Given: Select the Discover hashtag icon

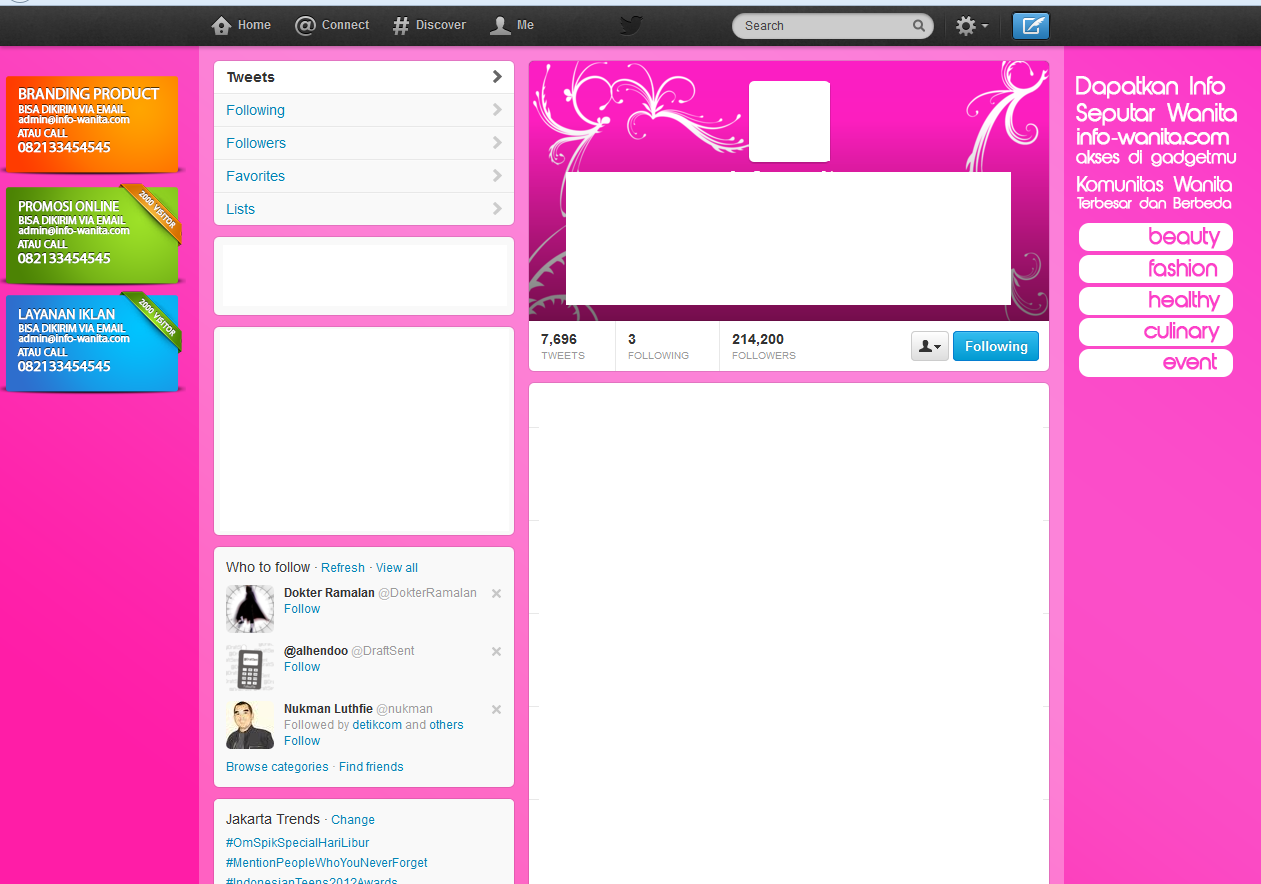Looking at the screenshot, I should 400,25.
